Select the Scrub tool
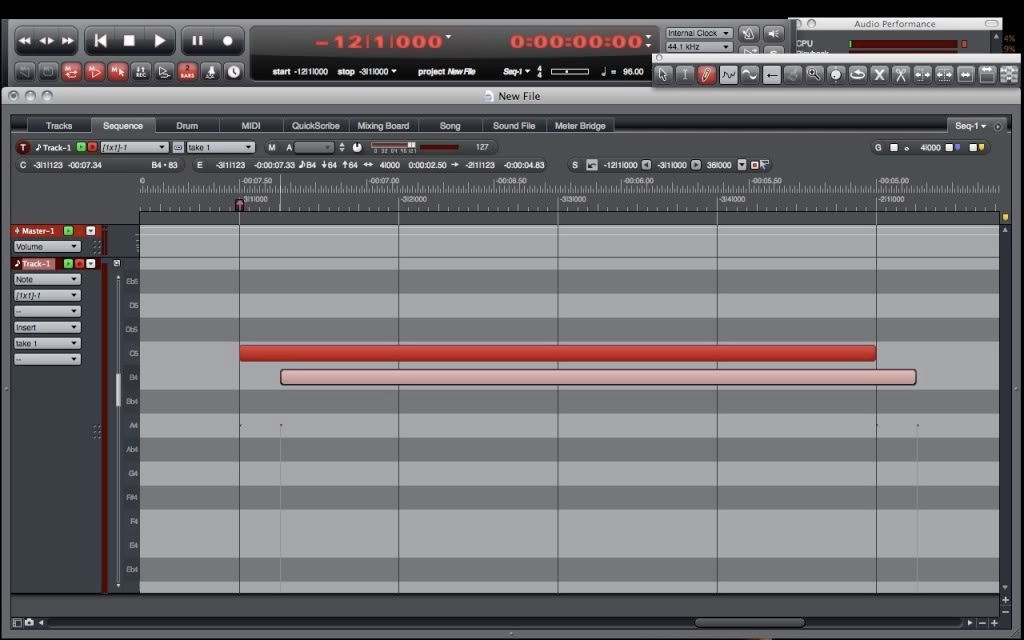Screen dimensions: 1024x640 tap(836, 75)
